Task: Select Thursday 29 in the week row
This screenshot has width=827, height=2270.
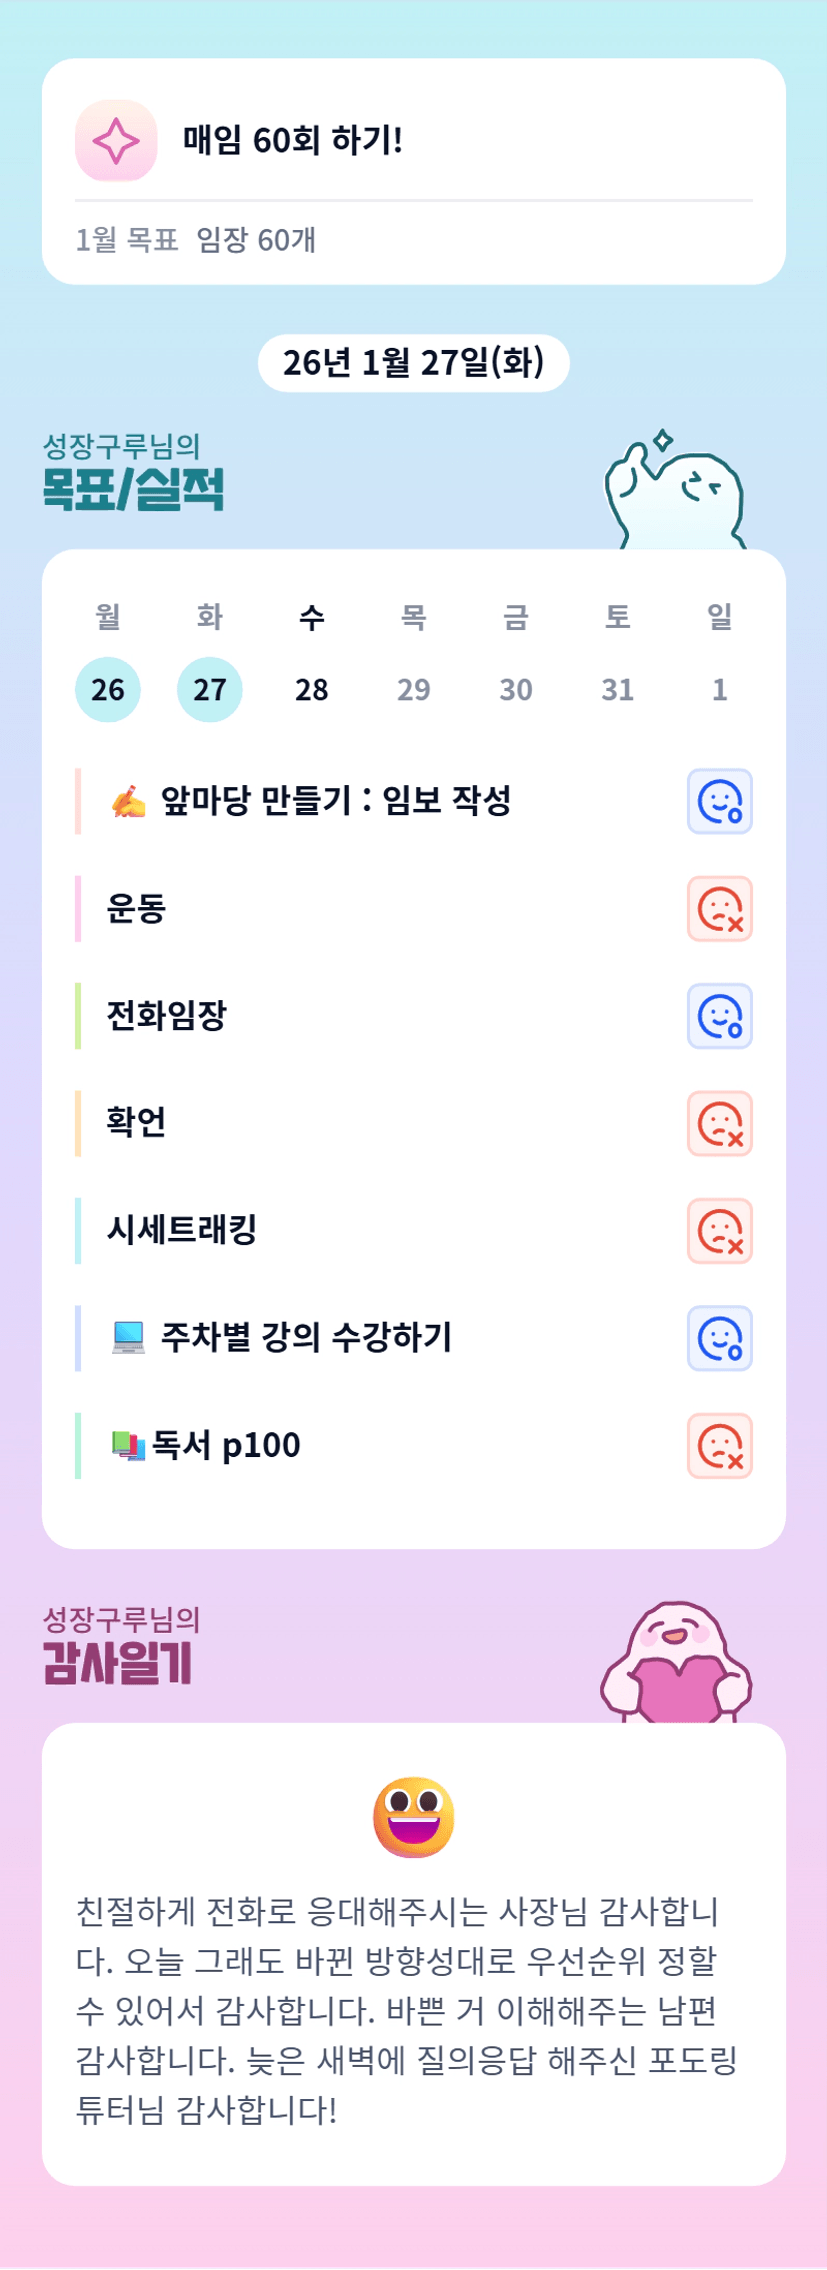Action: [414, 689]
